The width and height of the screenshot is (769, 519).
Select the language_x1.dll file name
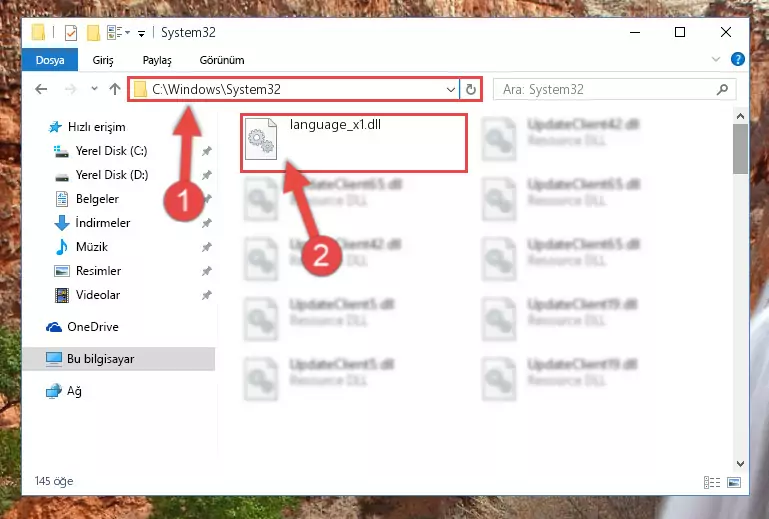(x=335, y=125)
